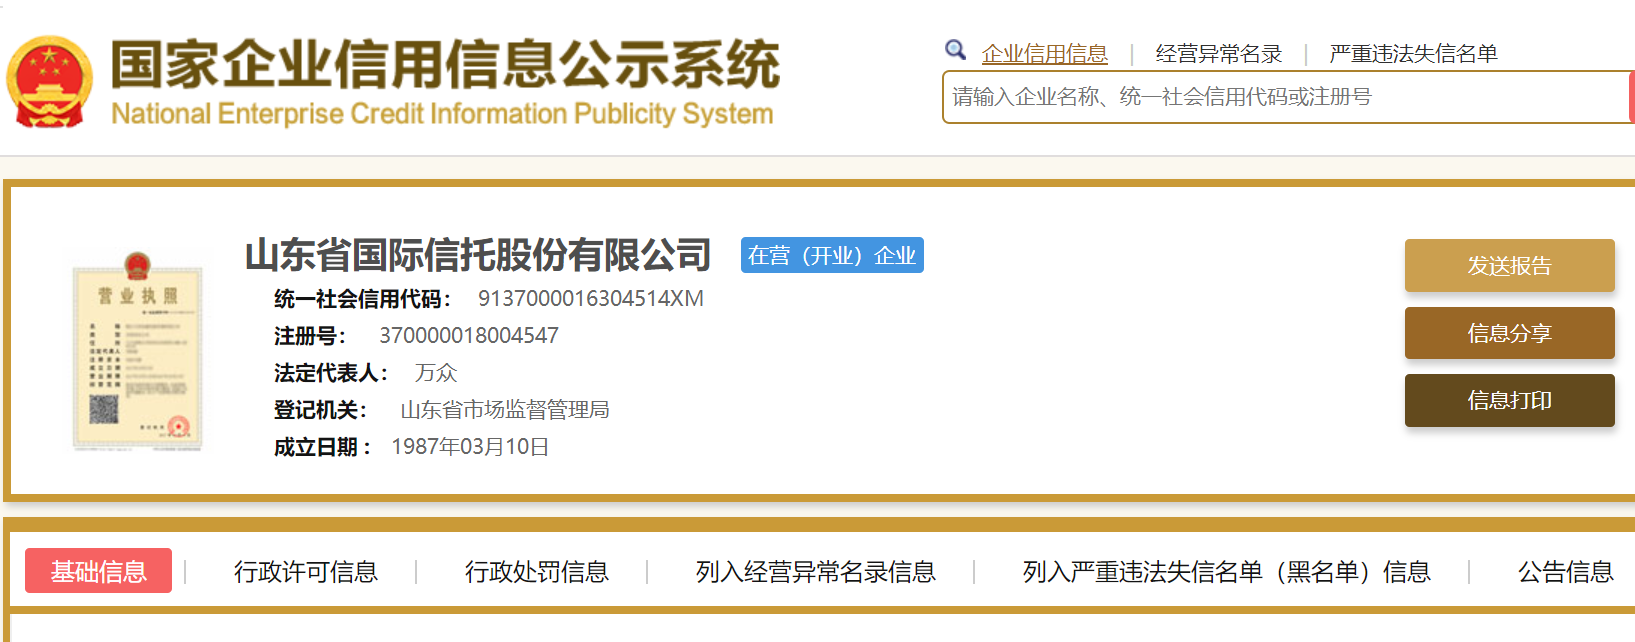Open the 行政许可信息 tab

[306, 572]
